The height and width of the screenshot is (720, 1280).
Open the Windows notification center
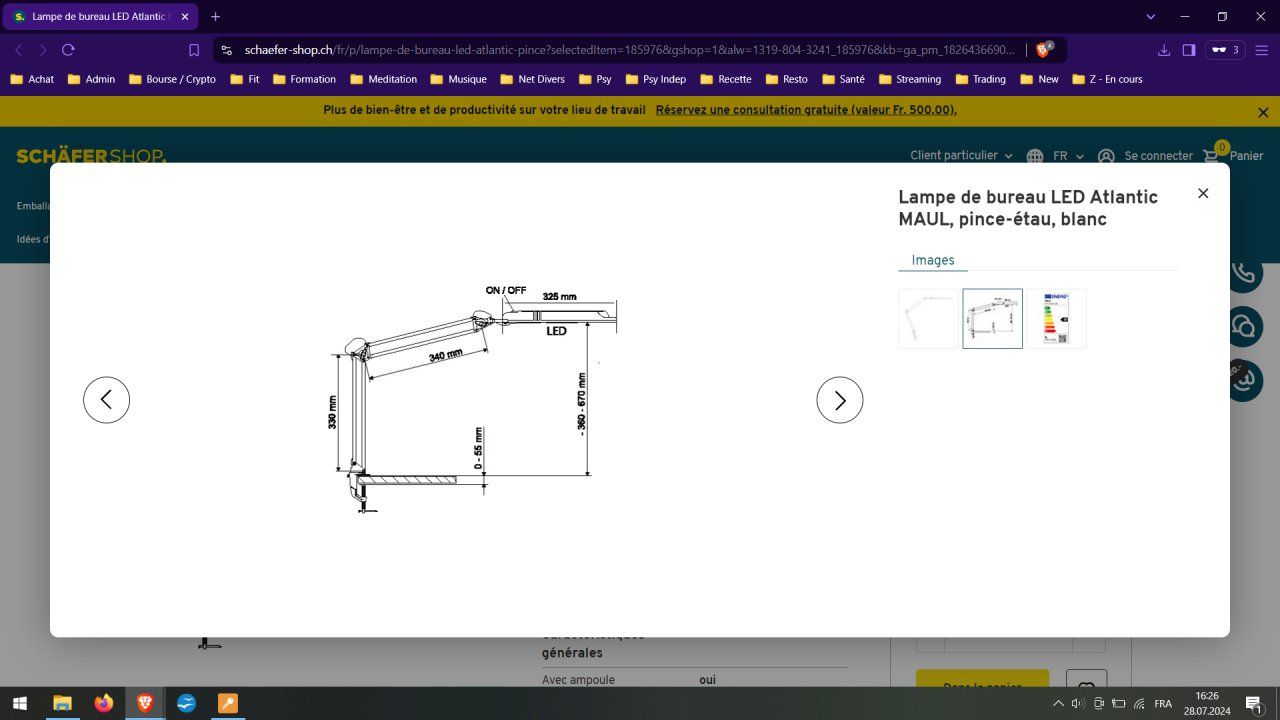click(x=1253, y=704)
